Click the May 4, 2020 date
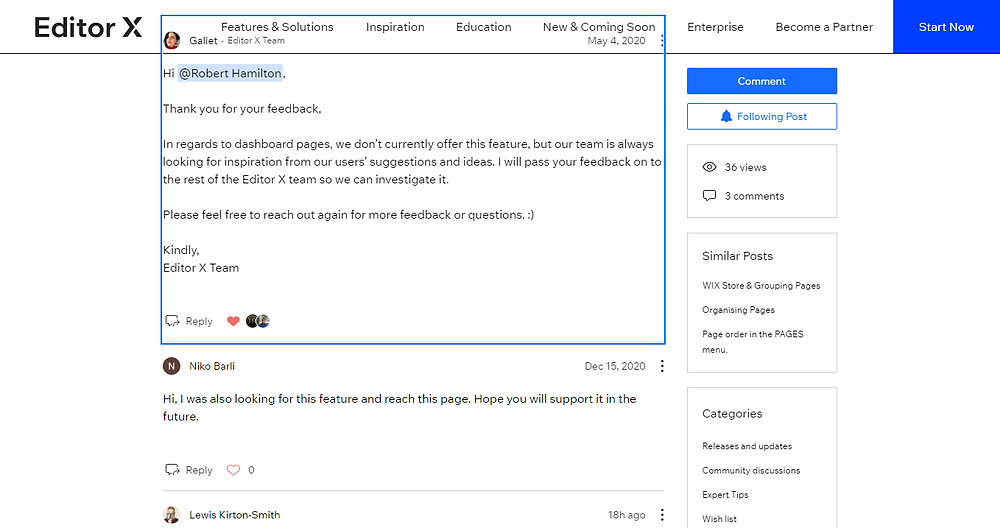Viewport: 1000px width, 528px height. tap(616, 41)
